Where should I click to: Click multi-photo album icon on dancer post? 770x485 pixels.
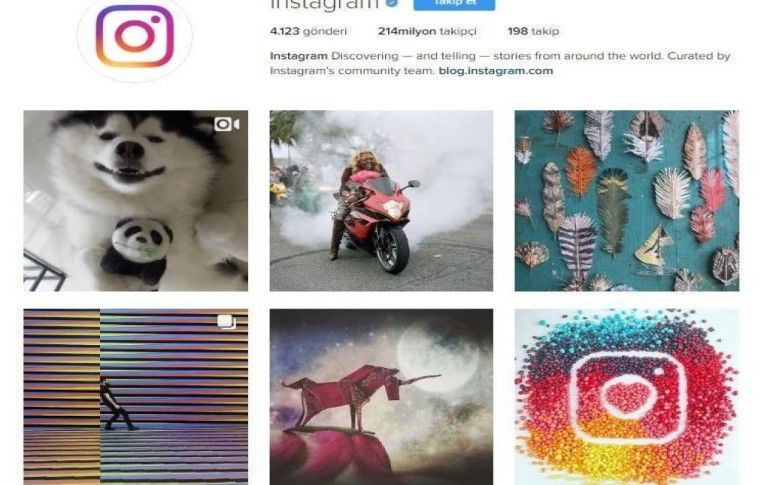tap(226, 322)
